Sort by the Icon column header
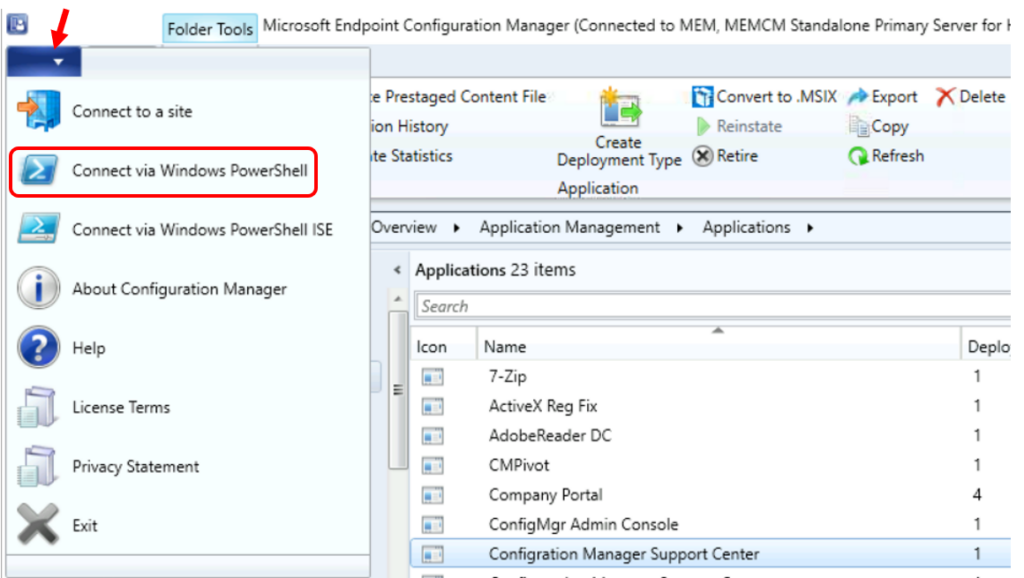The width and height of the screenshot is (1024, 578). click(x=443, y=347)
